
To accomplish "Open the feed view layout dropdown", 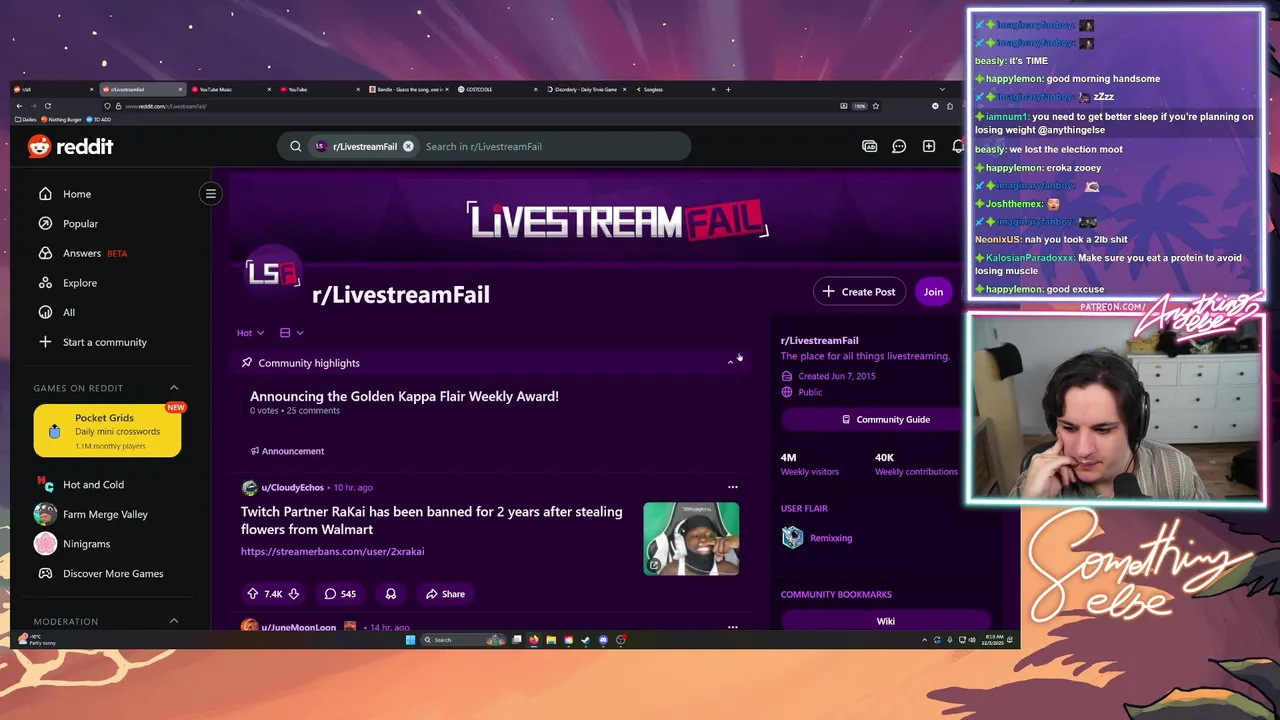I will pos(291,333).
